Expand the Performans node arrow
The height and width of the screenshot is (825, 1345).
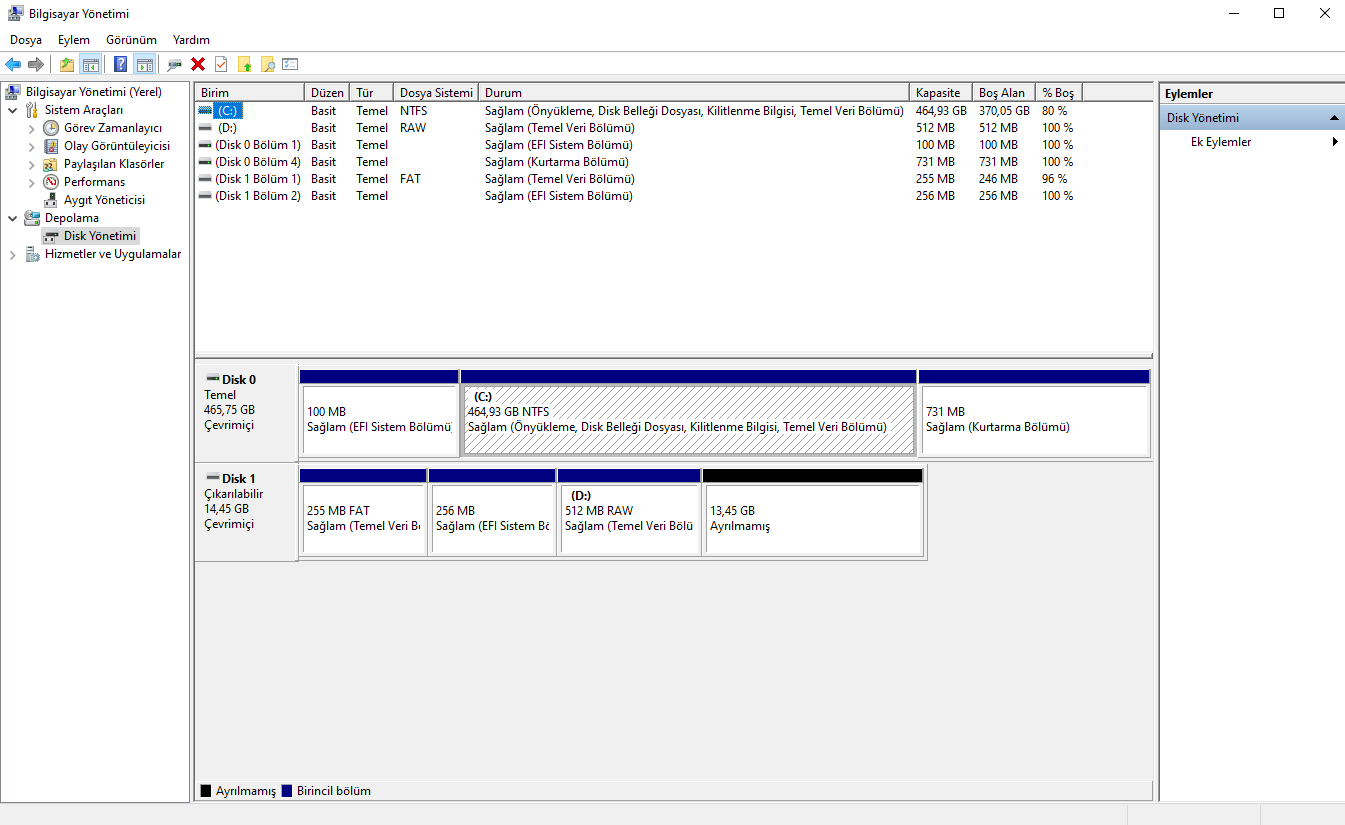tap(31, 182)
